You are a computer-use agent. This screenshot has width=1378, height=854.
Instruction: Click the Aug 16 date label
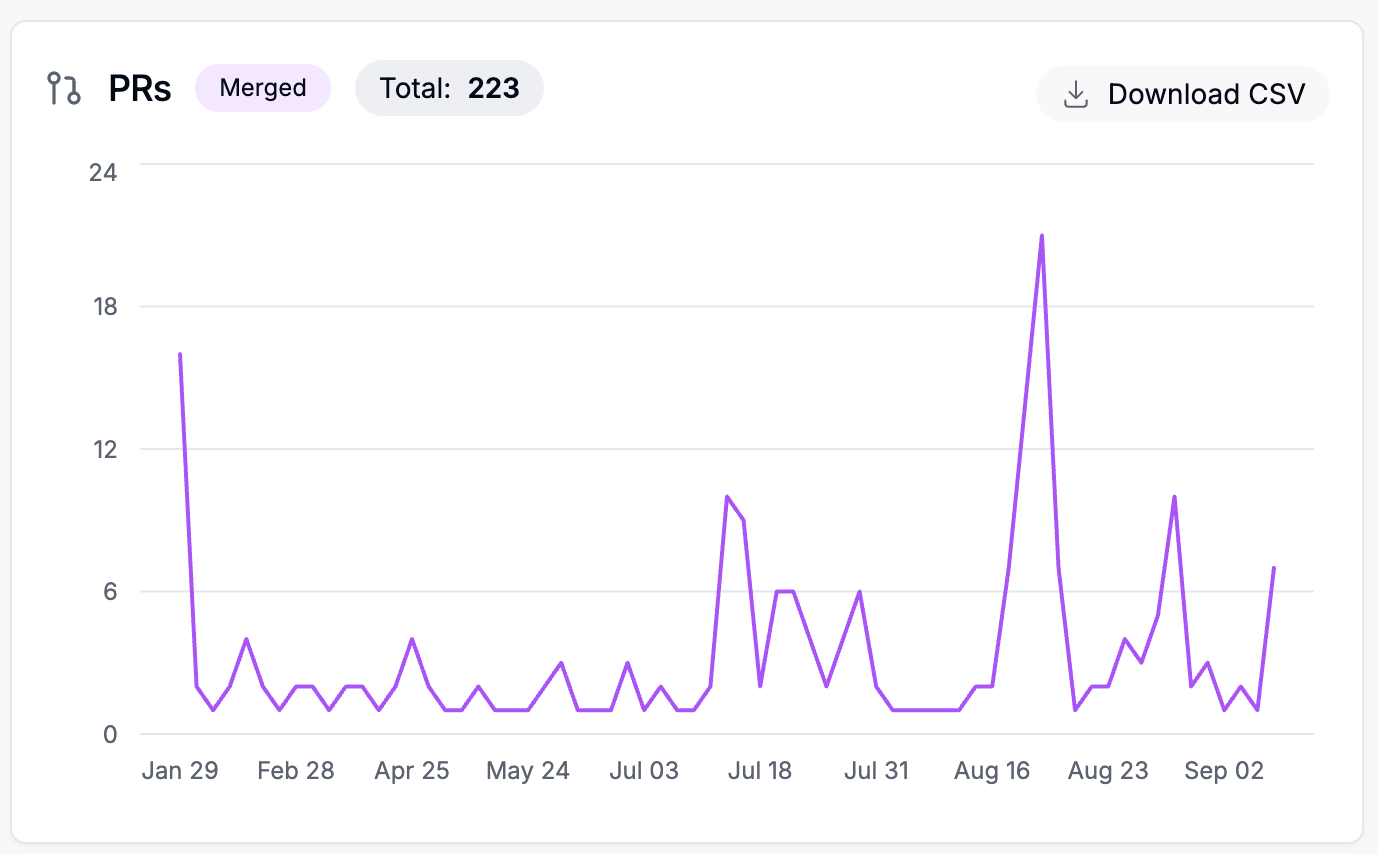(x=992, y=771)
